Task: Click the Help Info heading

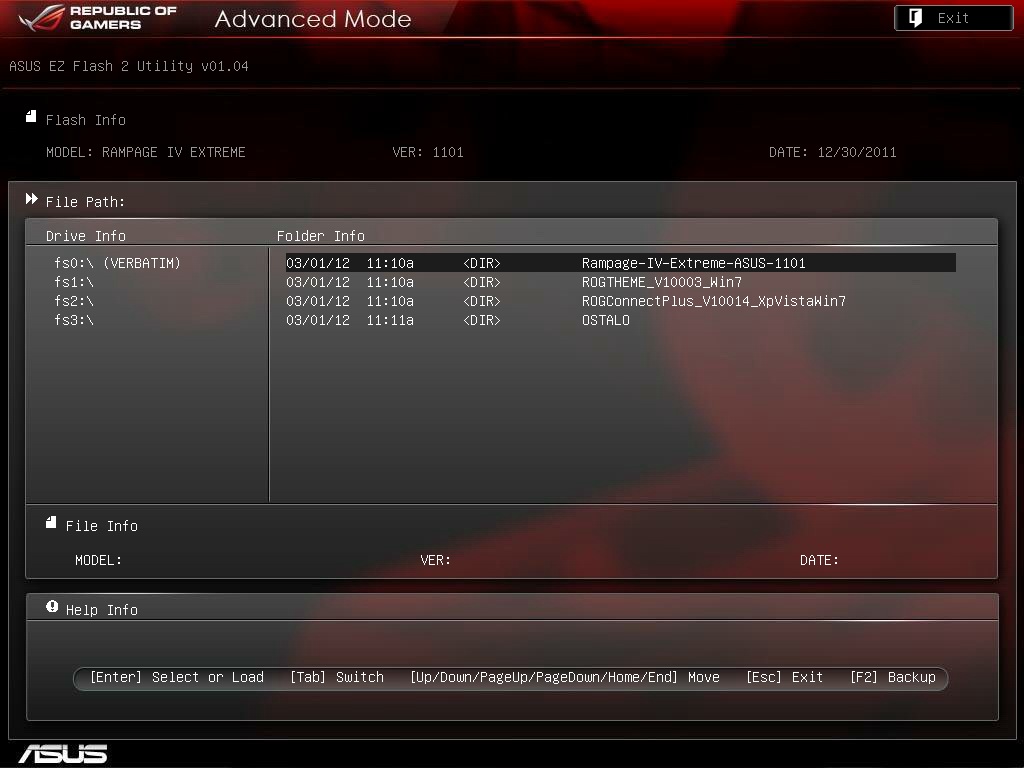Action: pos(102,610)
